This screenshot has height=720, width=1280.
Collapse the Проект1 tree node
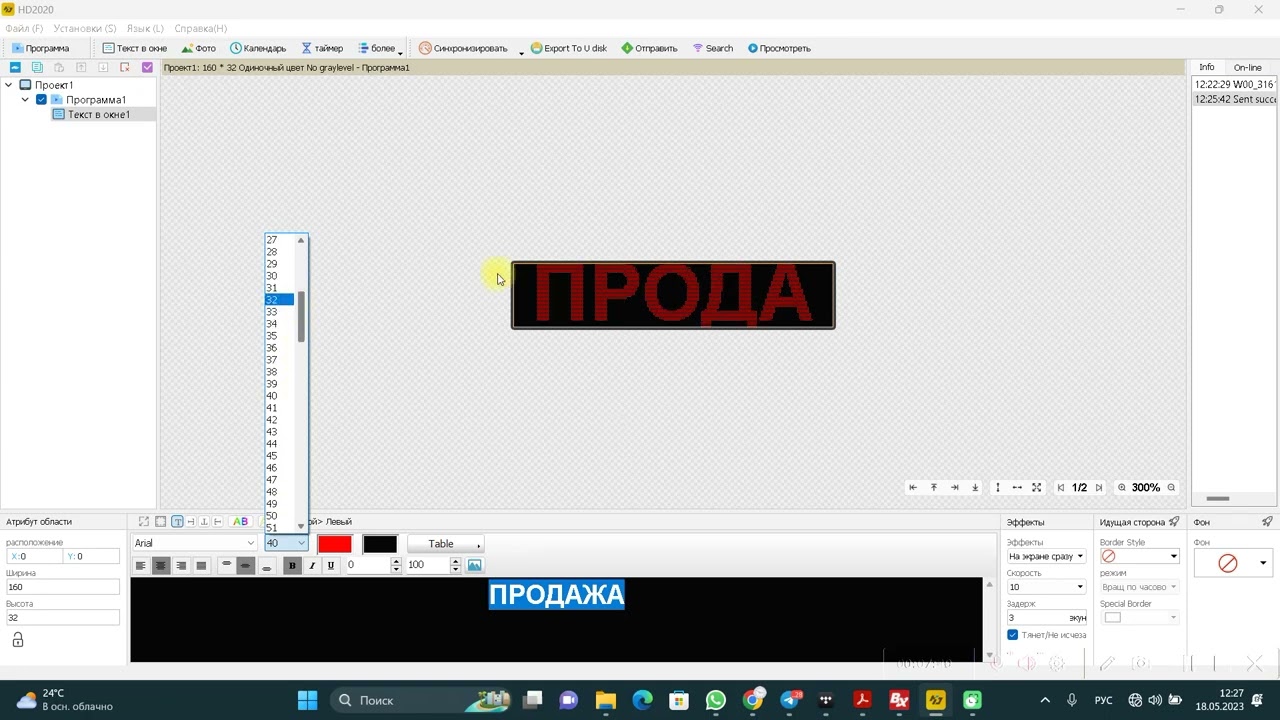tap(9, 85)
